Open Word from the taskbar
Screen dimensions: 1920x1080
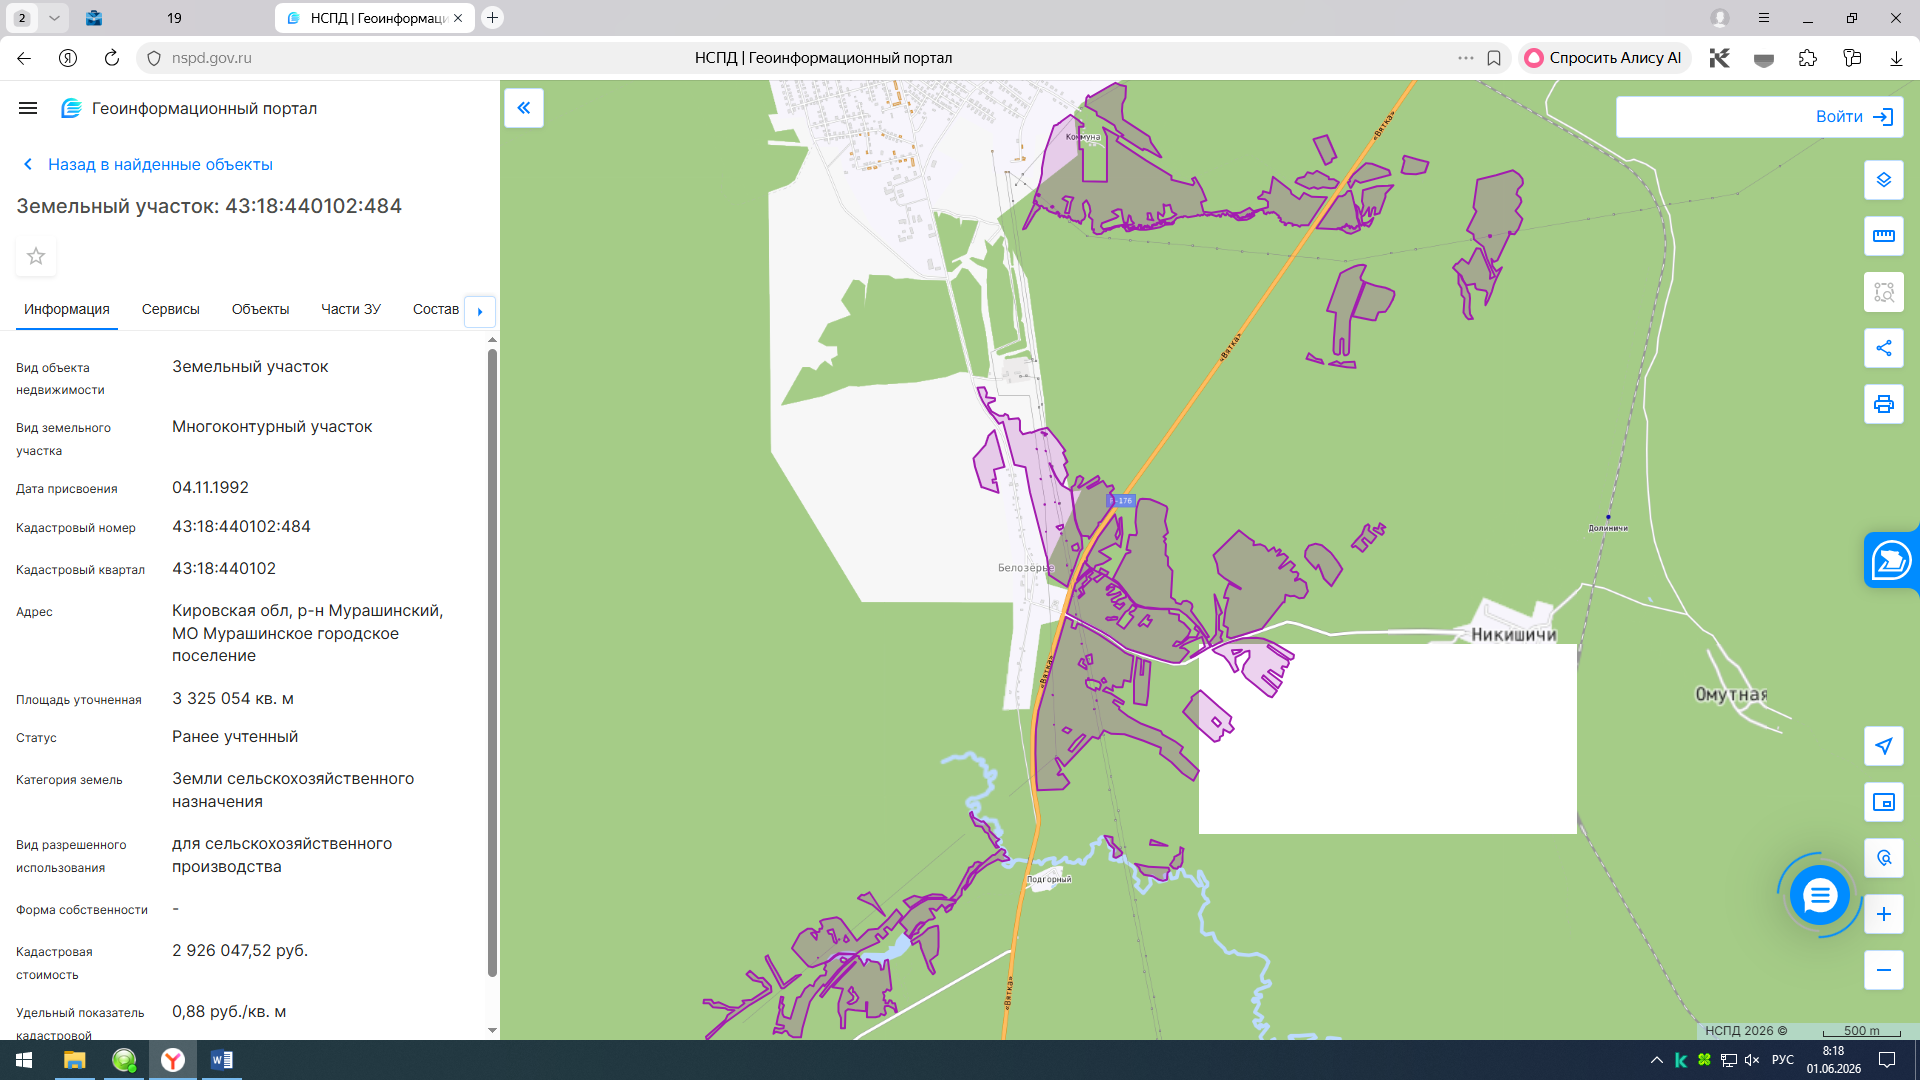tap(222, 1060)
